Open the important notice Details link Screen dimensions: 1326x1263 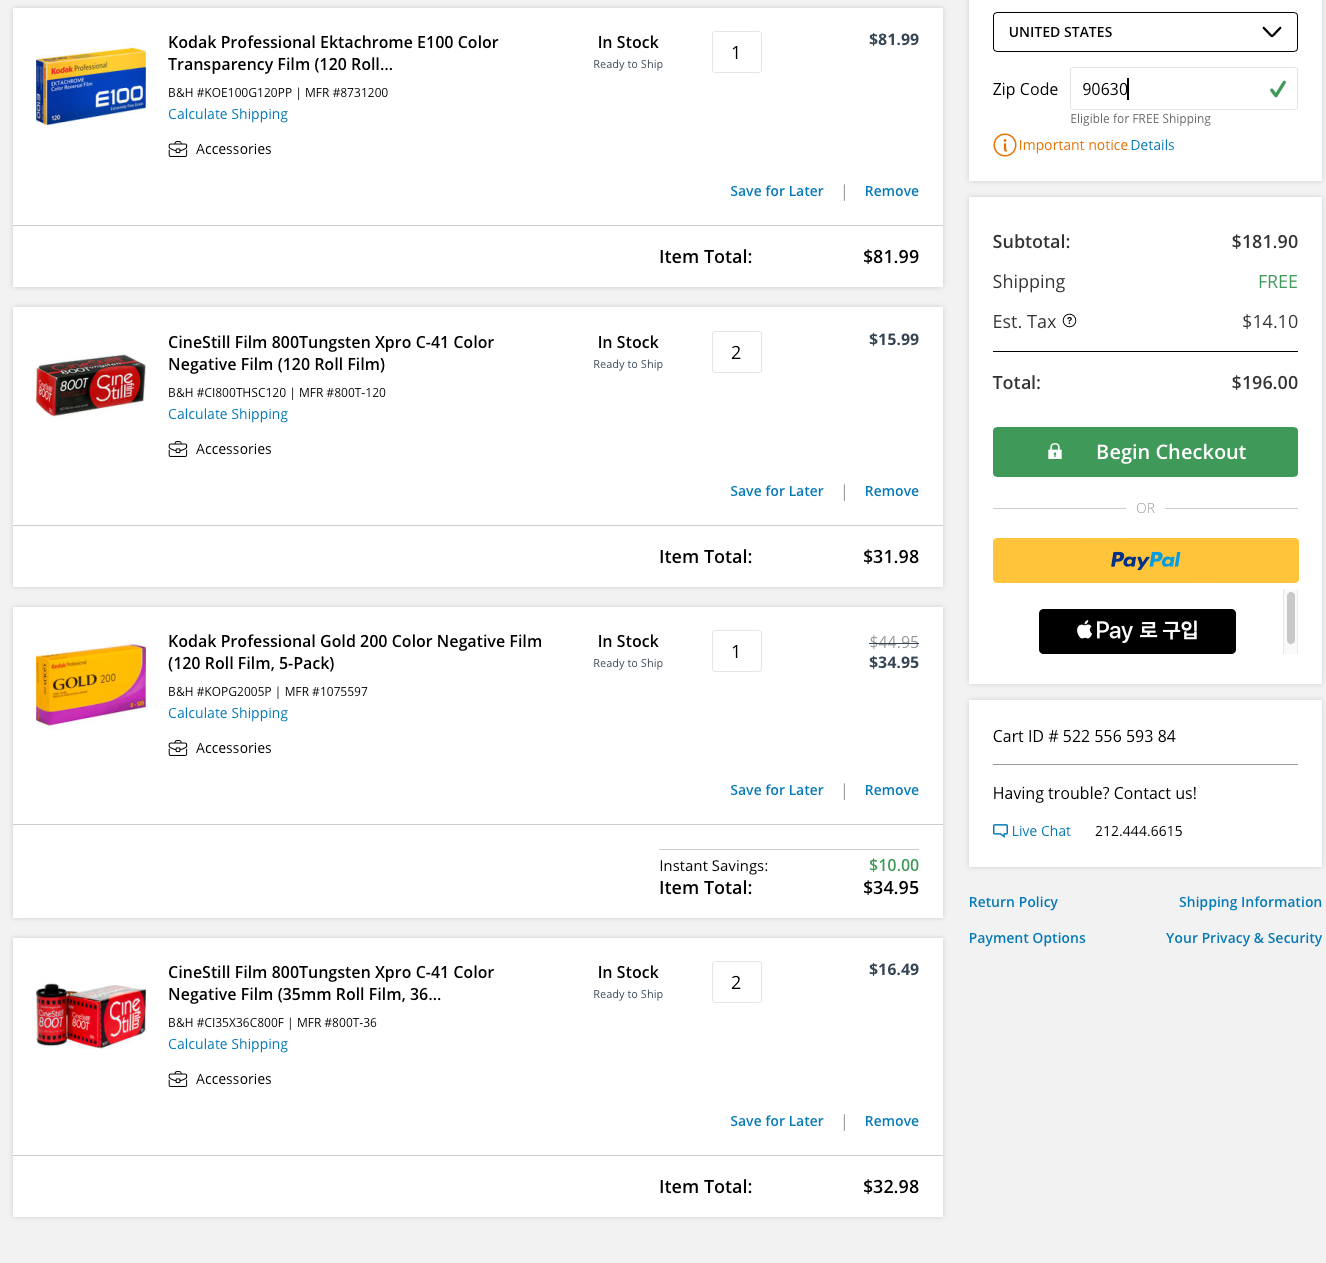[x=1152, y=145]
